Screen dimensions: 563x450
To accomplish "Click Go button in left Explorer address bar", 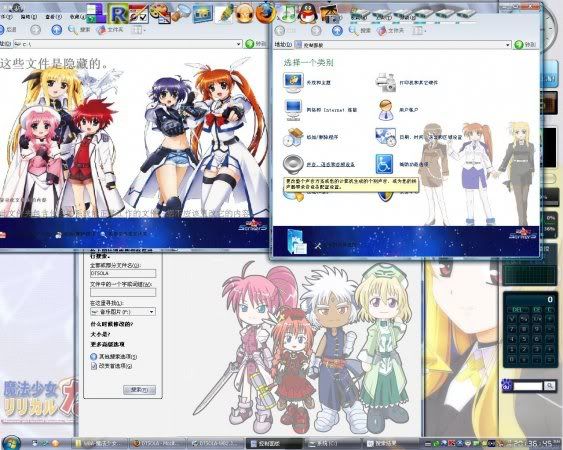I will (256, 44).
